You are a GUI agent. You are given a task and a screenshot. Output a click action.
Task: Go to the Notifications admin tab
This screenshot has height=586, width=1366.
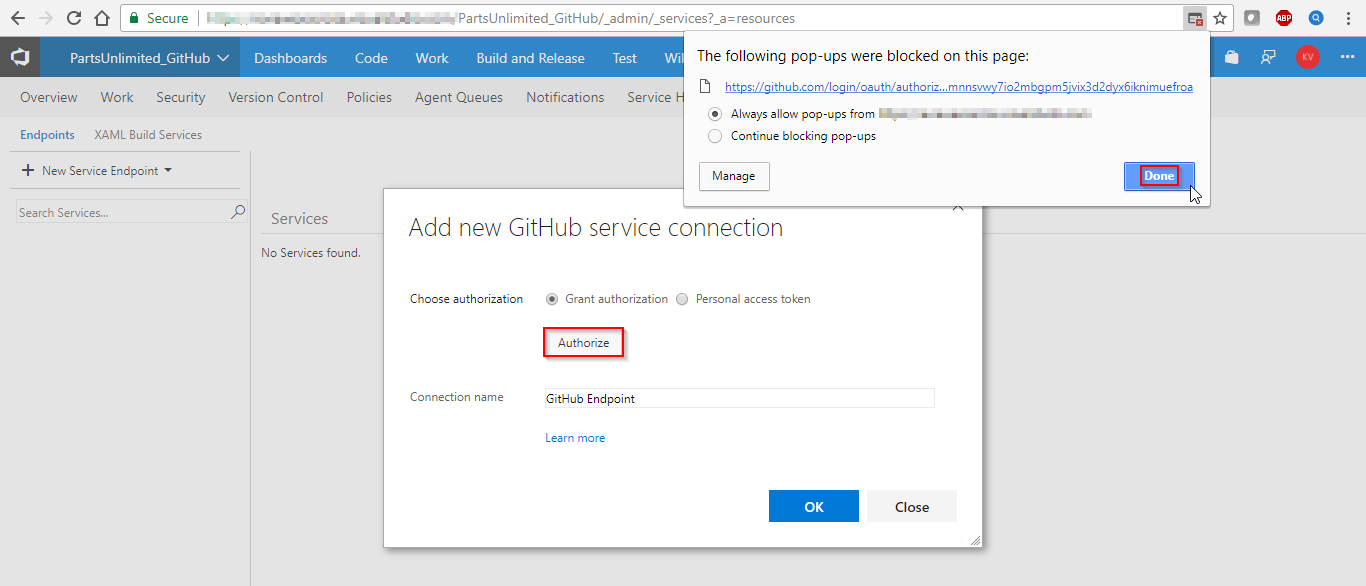pos(565,97)
